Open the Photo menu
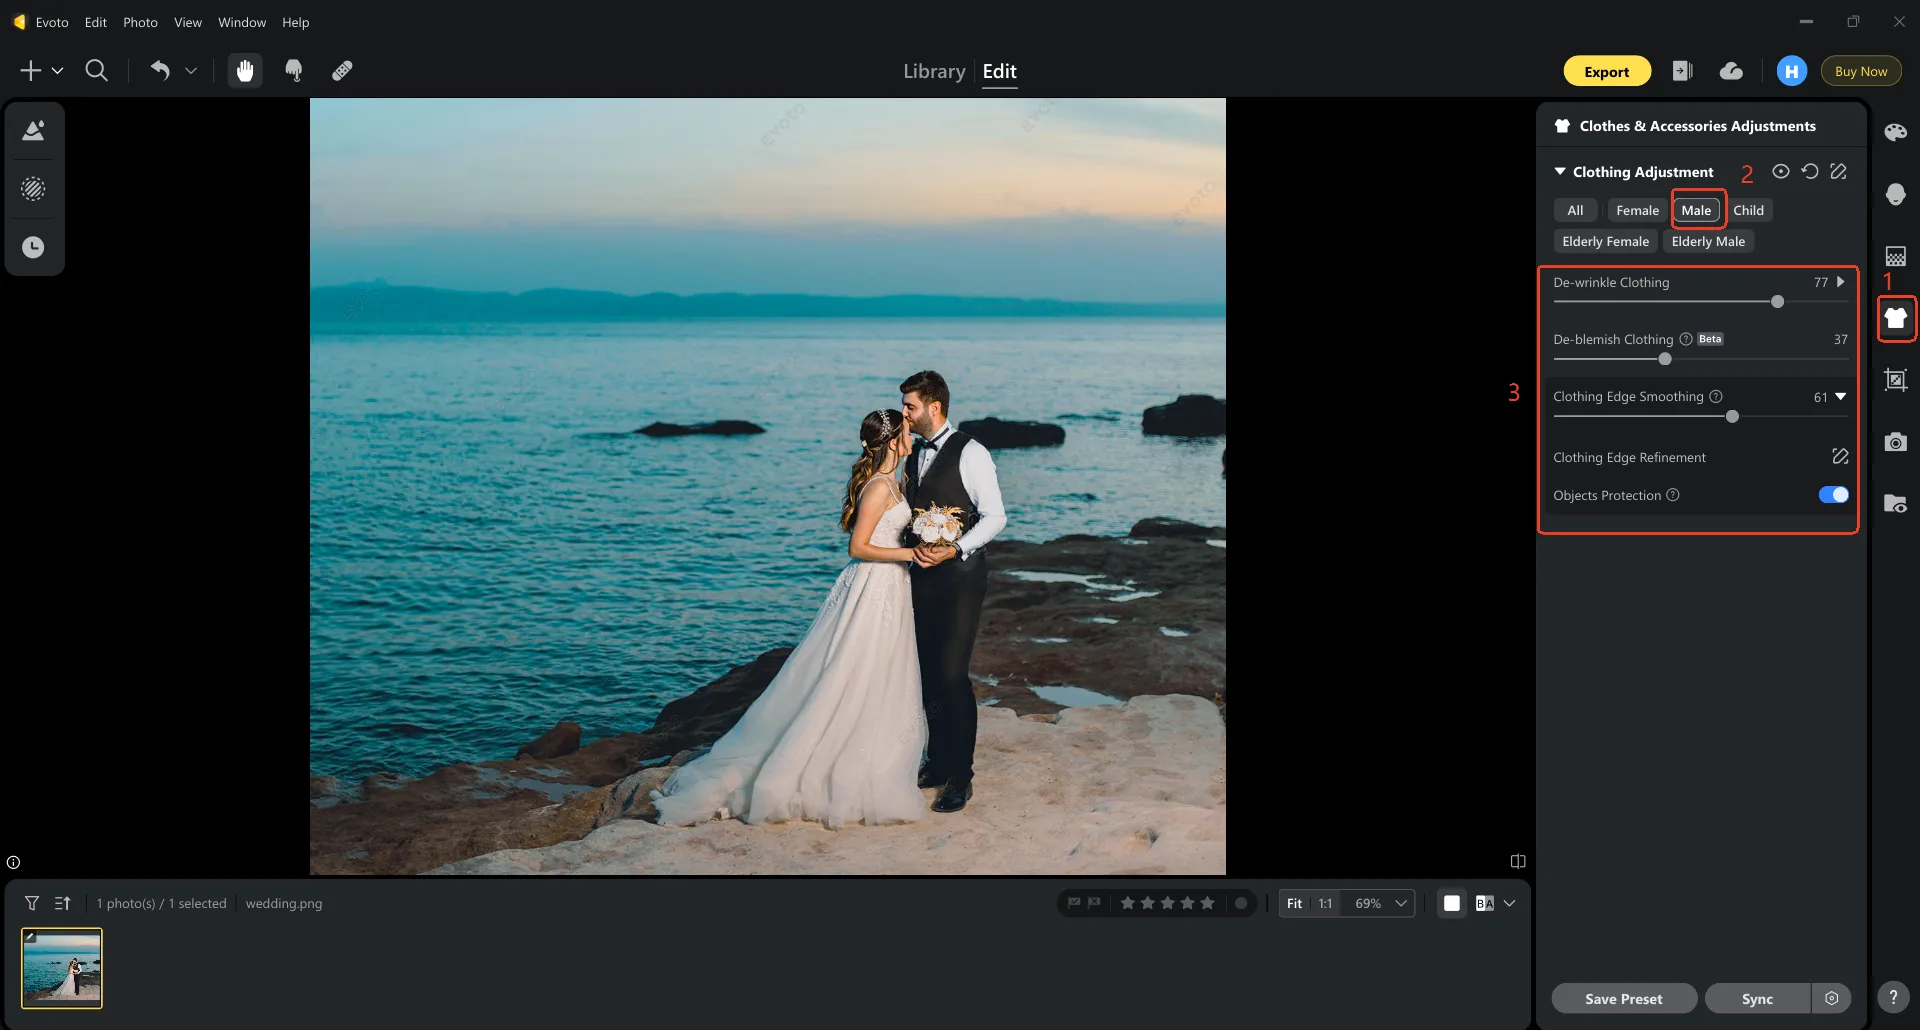 click(140, 22)
